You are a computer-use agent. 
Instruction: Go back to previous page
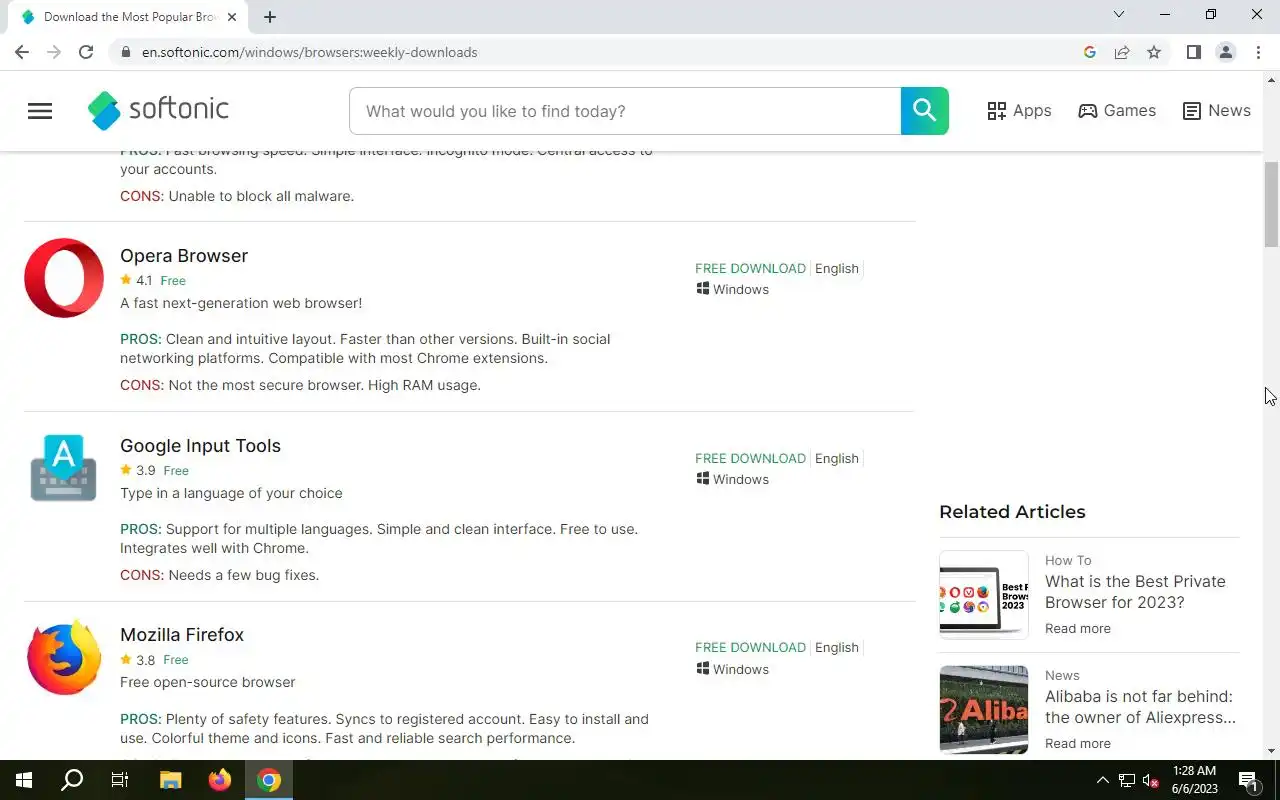coord(22,52)
